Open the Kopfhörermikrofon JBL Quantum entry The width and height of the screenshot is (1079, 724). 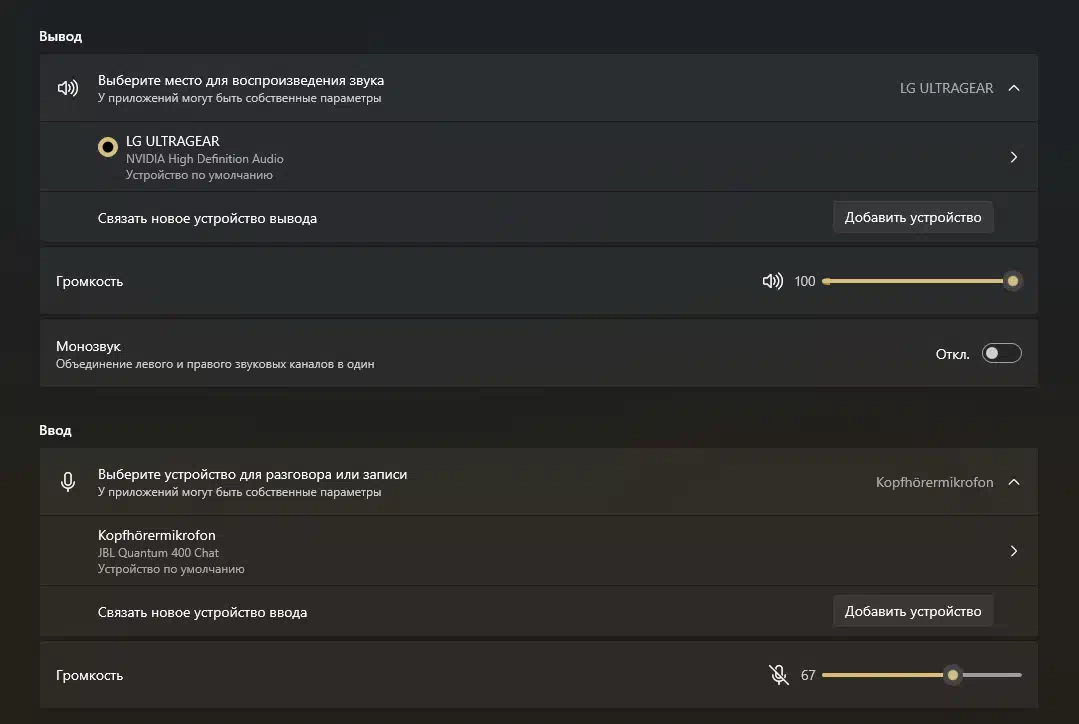point(538,551)
